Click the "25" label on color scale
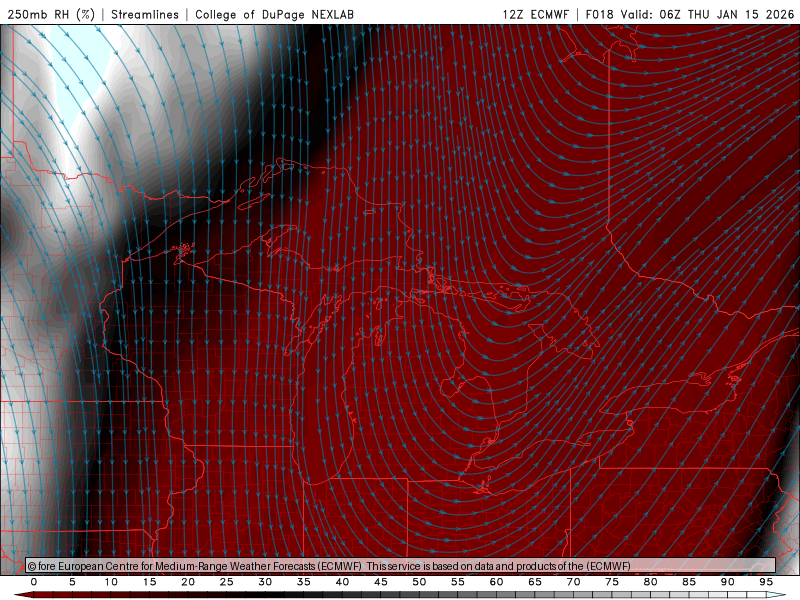This screenshot has height=600, width=800. [x=227, y=582]
